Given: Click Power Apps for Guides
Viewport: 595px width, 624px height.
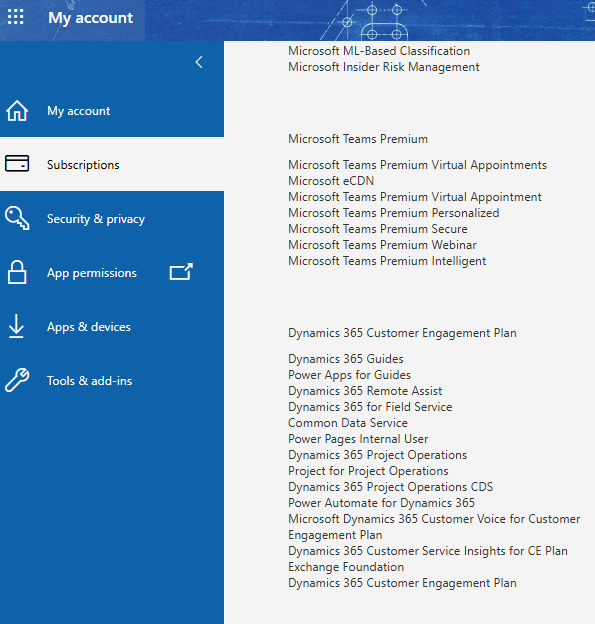Looking at the screenshot, I should click(349, 375).
